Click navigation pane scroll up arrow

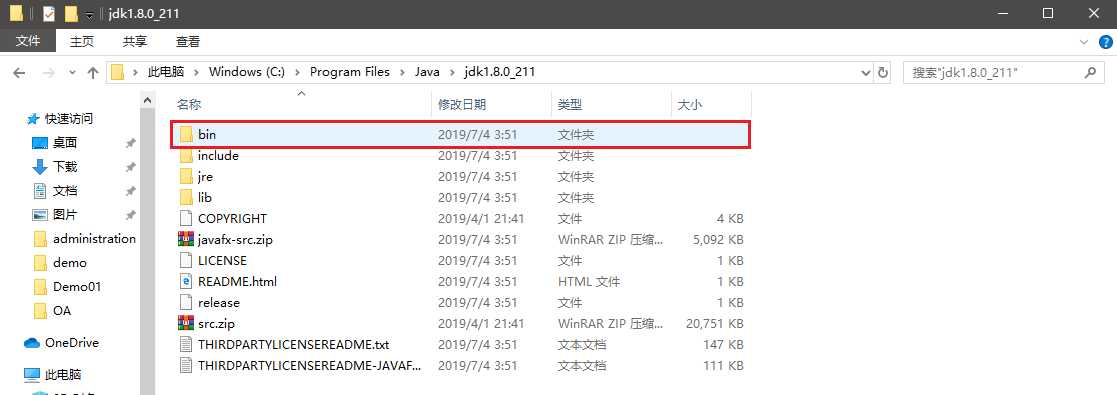[147, 100]
